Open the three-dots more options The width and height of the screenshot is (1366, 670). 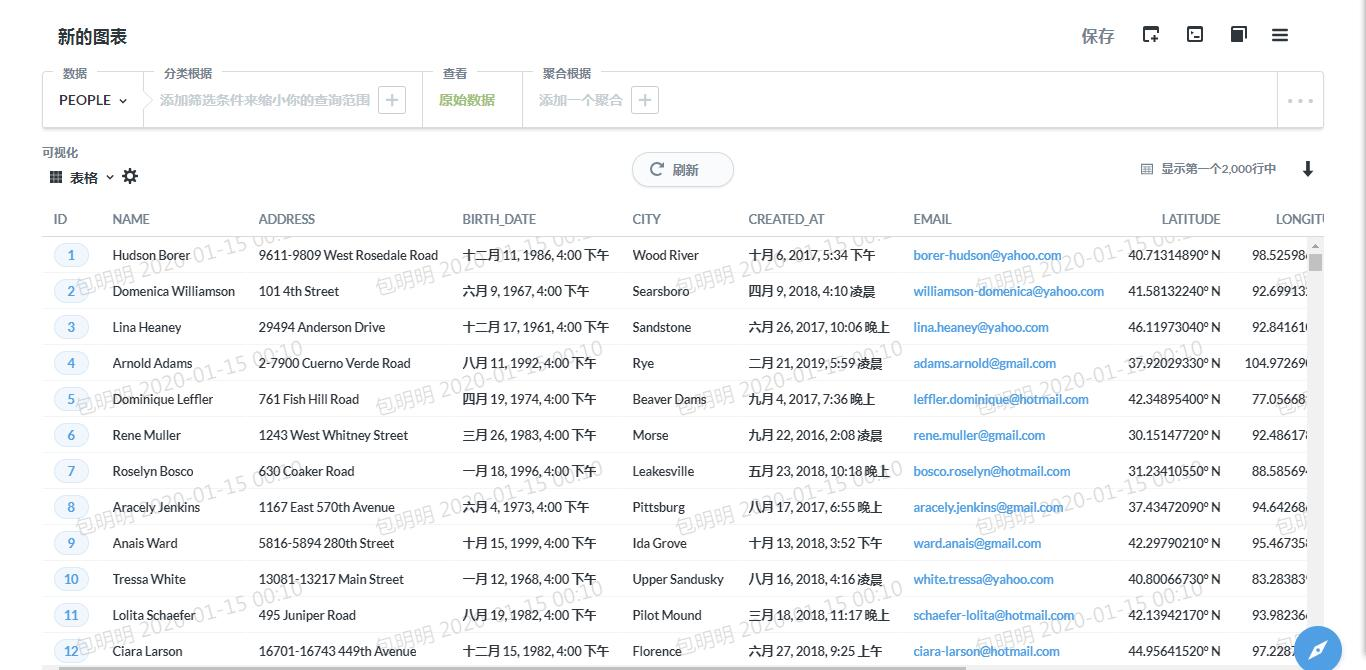point(1300,100)
